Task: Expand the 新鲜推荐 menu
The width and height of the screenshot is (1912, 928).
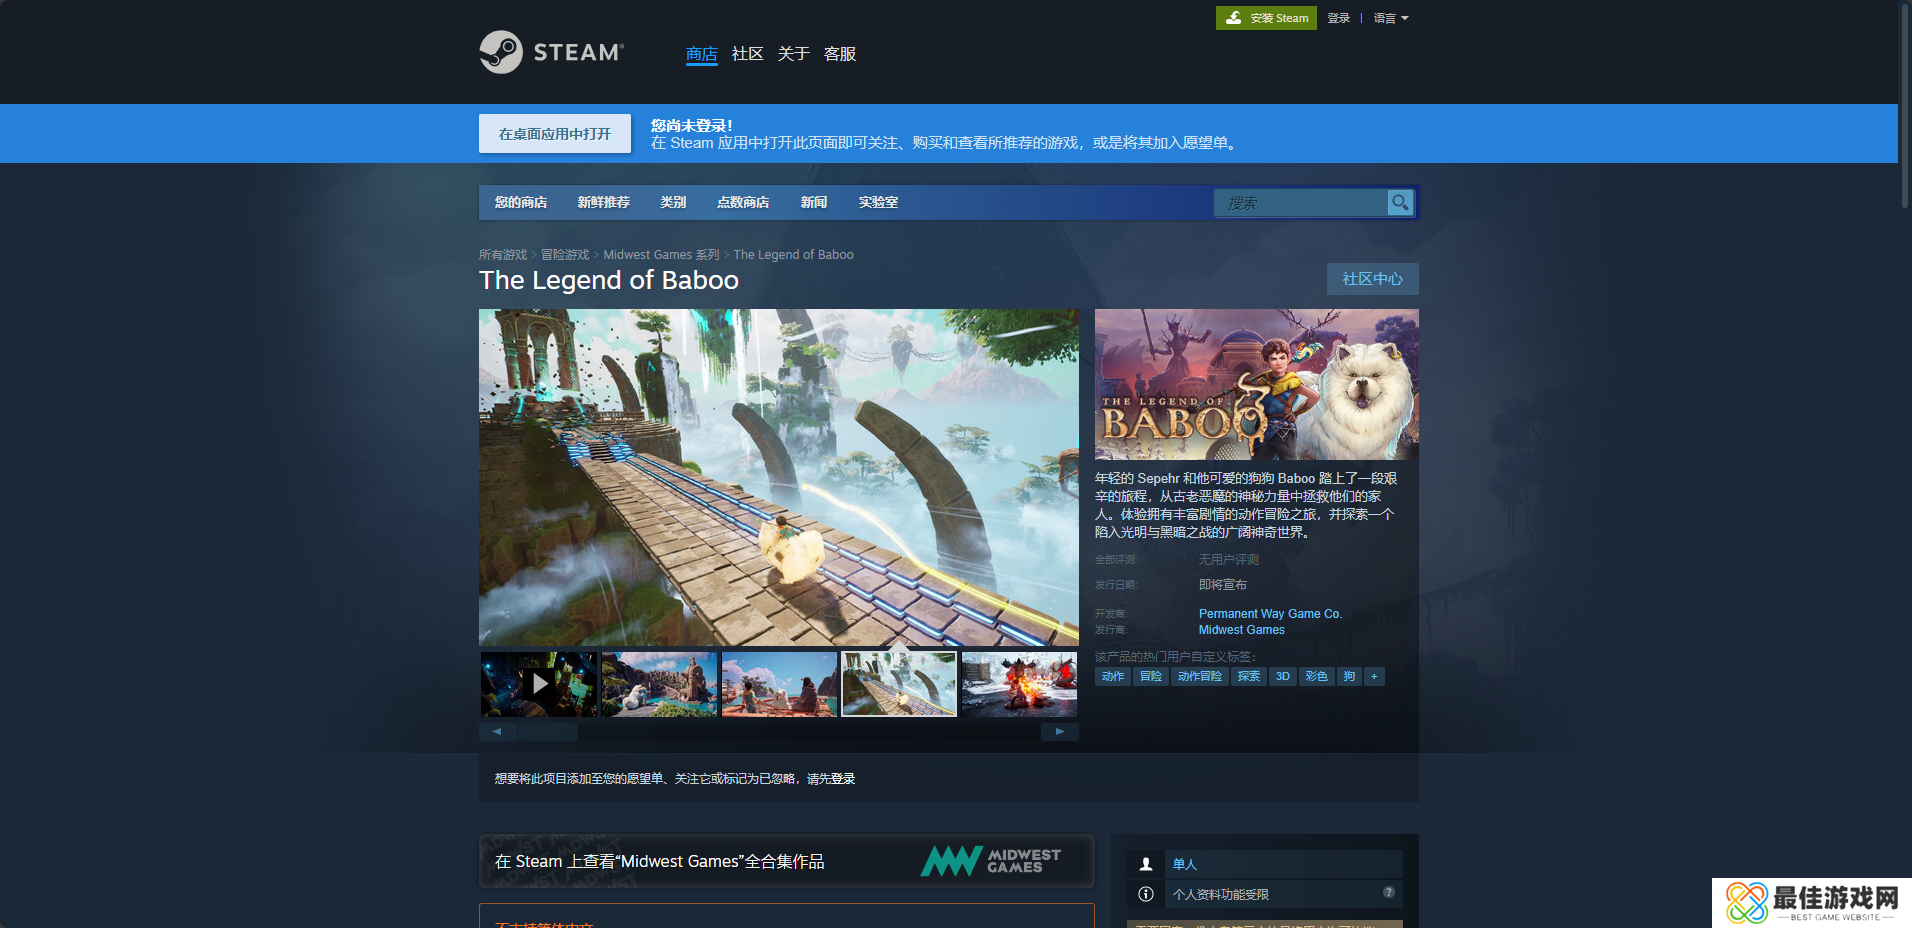Action: pyautogui.click(x=603, y=202)
